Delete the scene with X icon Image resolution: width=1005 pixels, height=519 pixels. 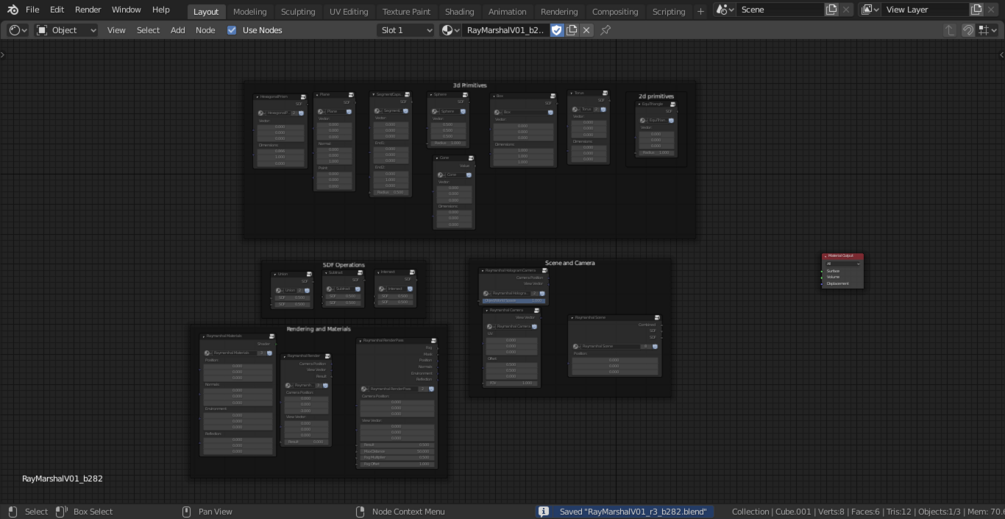(846, 10)
